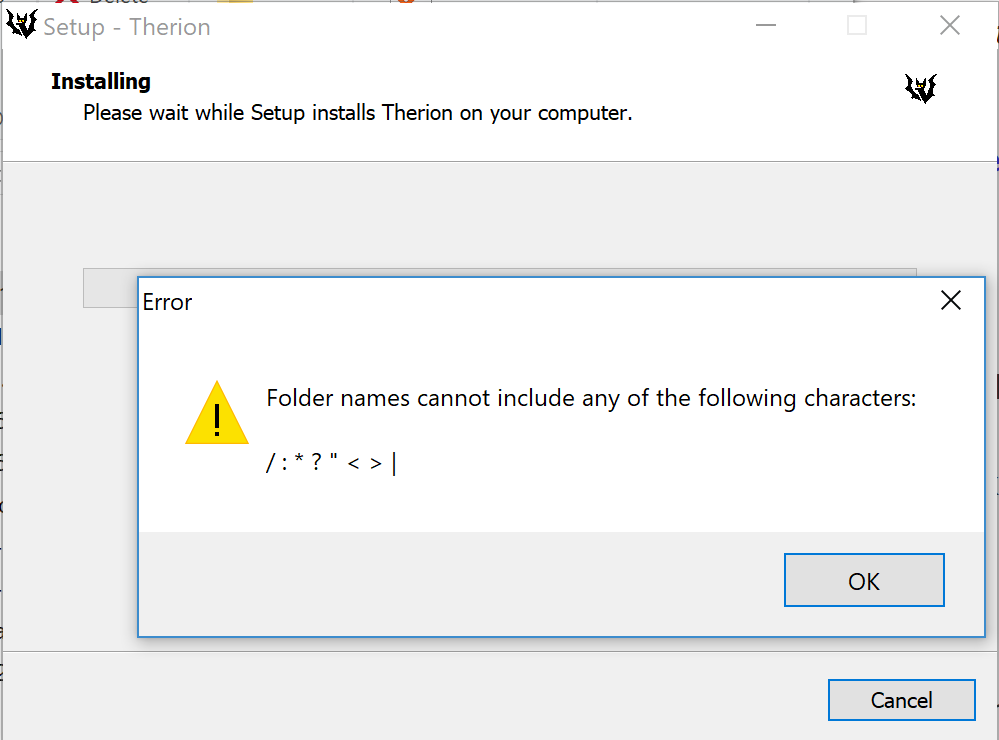Viewport: 999px width, 740px height.
Task: Click the "Please wait while Setup installs" text
Action: coord(227,113)
